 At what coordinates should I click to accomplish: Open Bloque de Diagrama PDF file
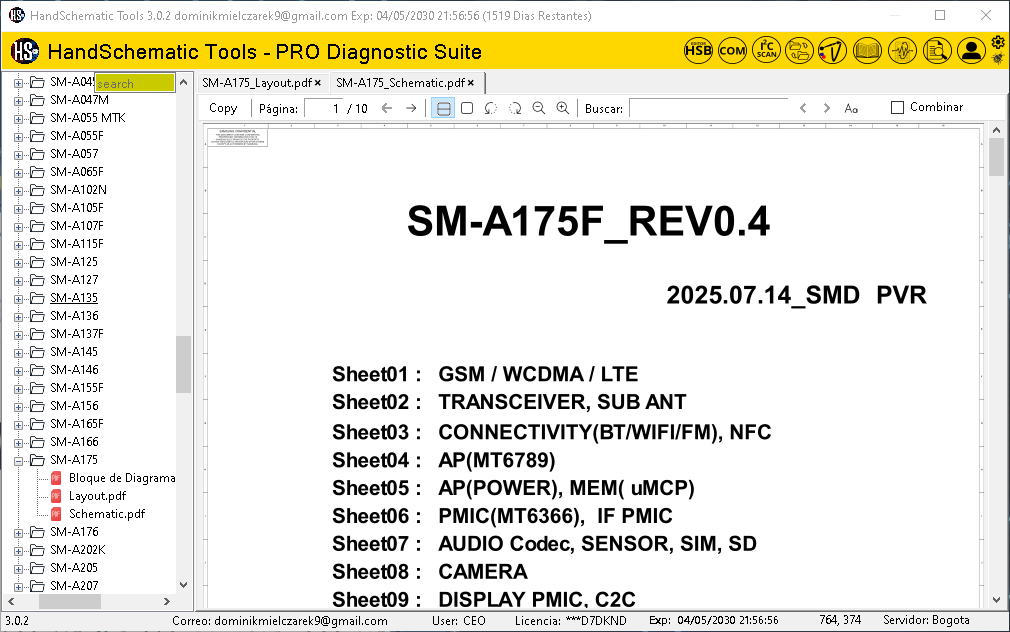tap(122, 477)
